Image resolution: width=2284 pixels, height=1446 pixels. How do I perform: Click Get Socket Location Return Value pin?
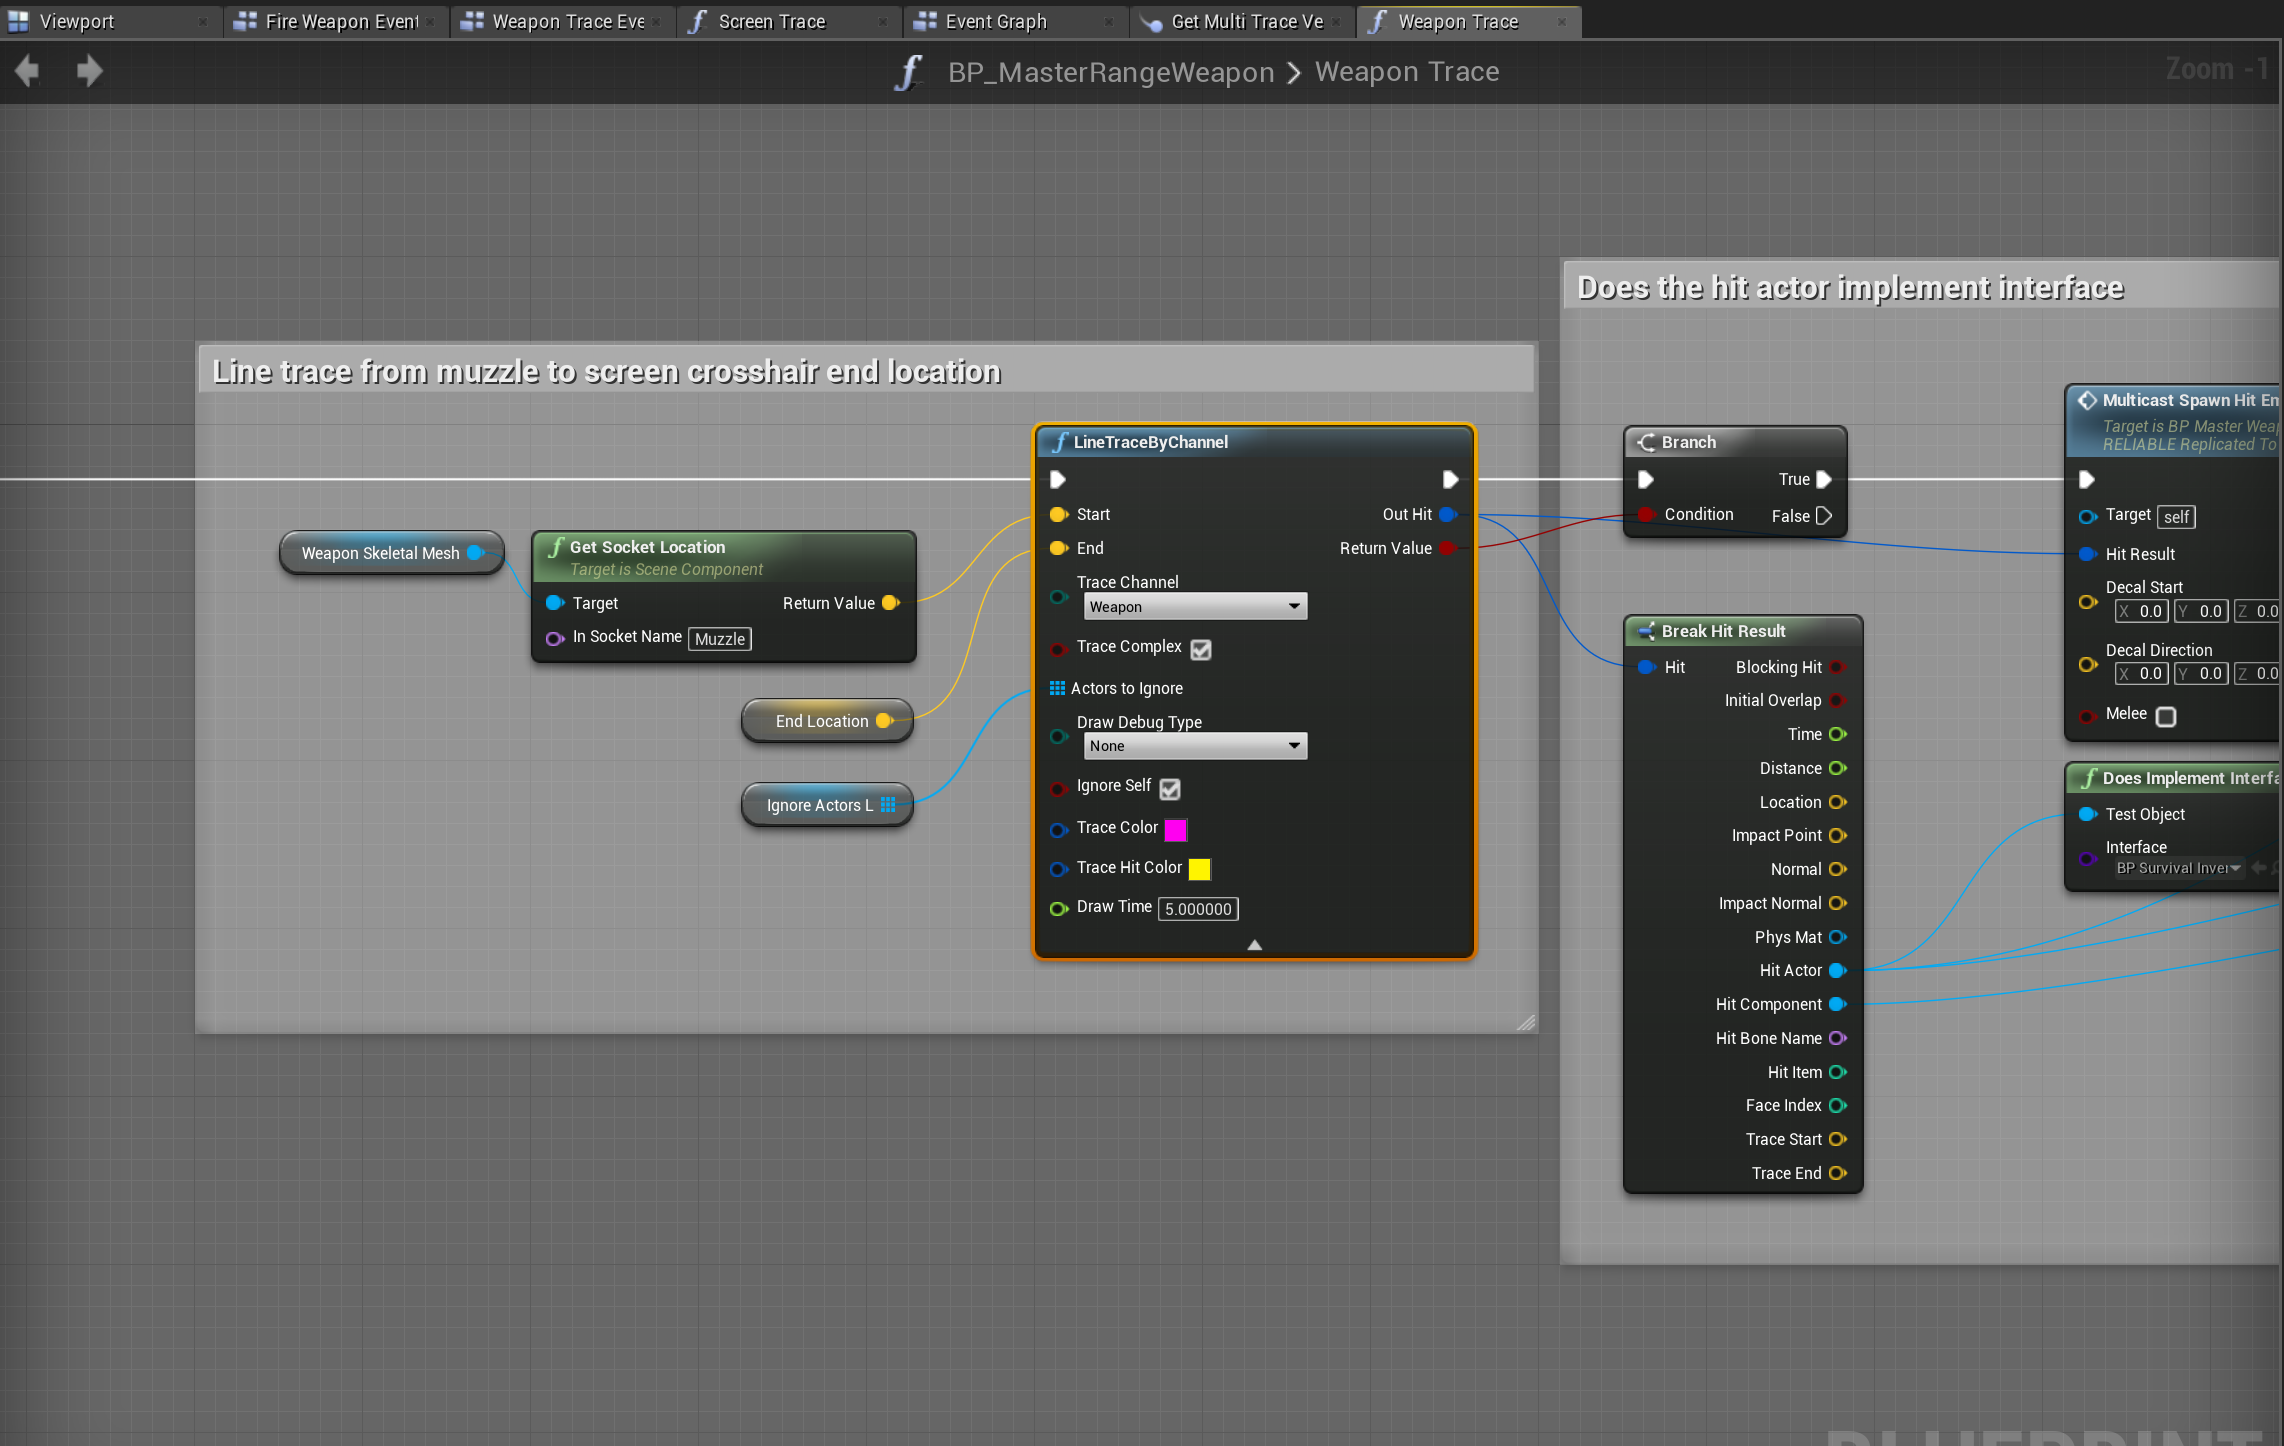click(x=890, y=603)
